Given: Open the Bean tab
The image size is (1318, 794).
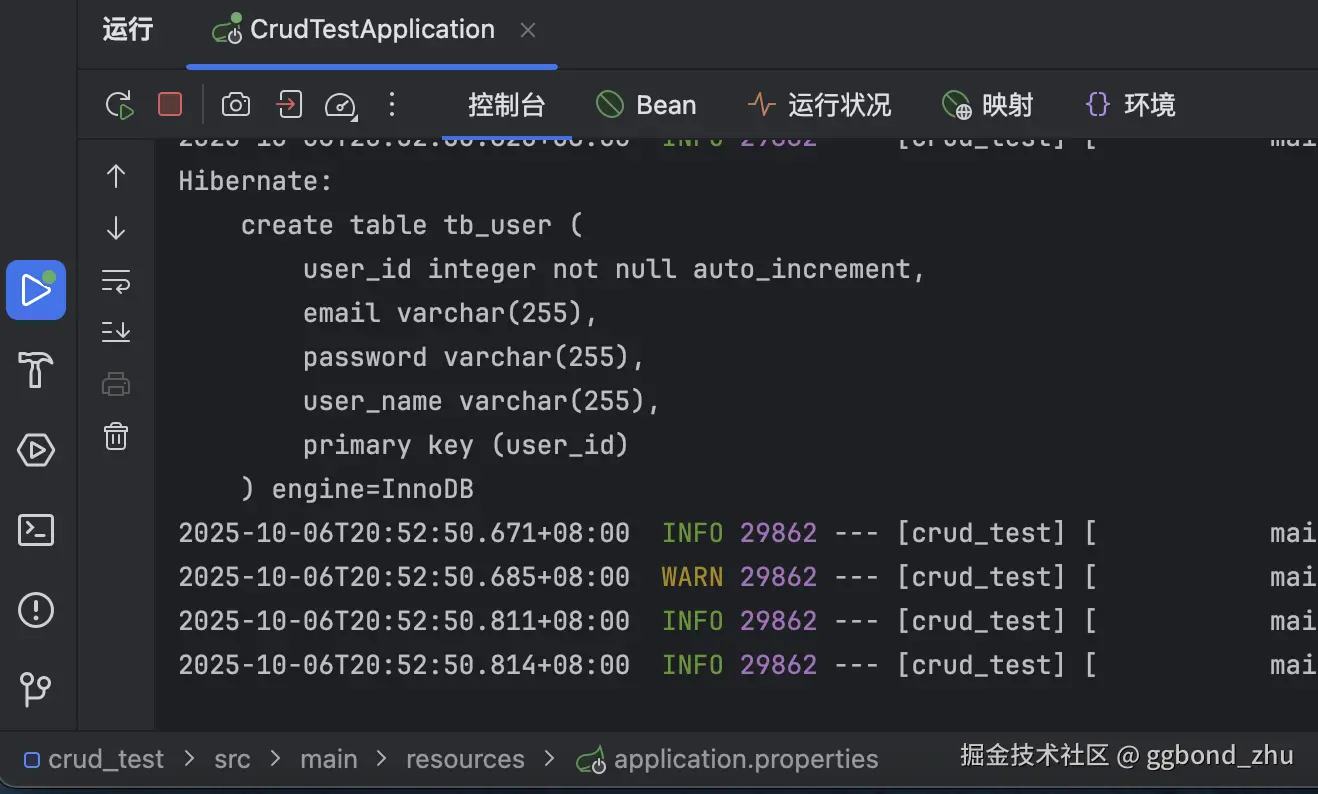Looking at the screenshot, I should coord(646,105).
